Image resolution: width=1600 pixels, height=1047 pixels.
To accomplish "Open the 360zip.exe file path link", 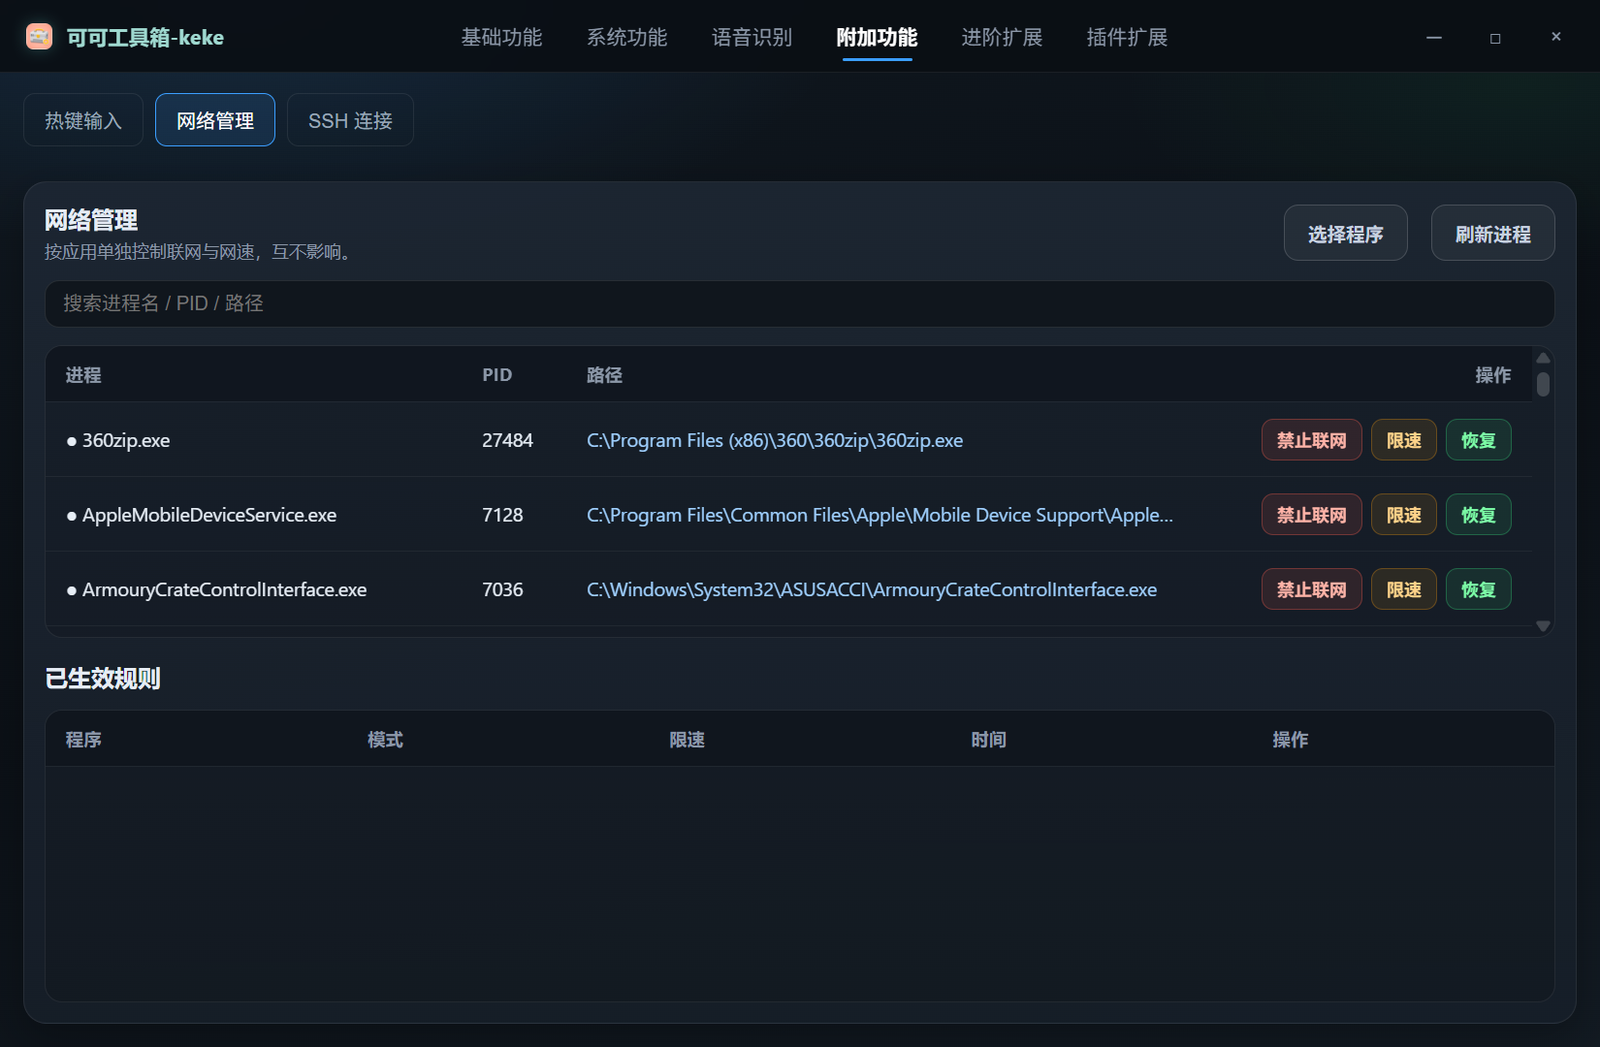I will (x=775, y=441).
